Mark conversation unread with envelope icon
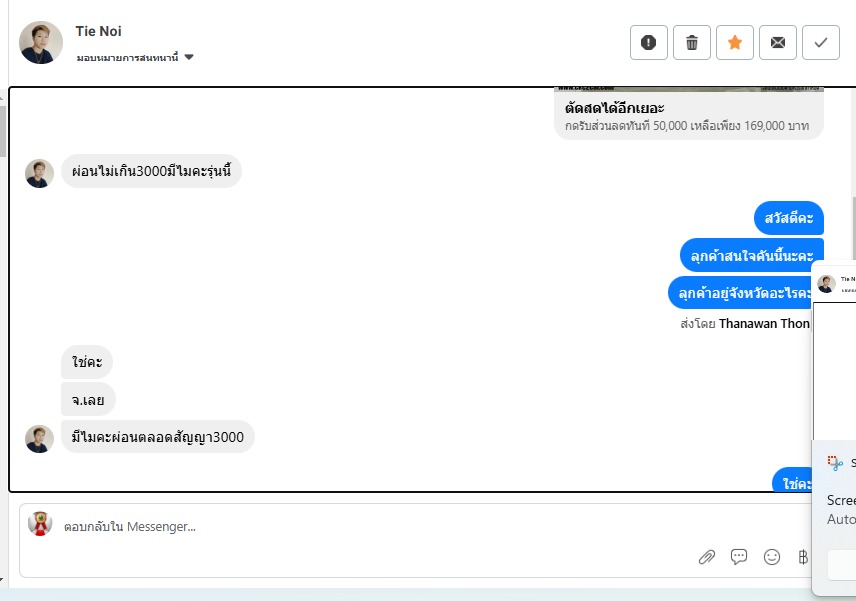The height and width of the screenshot is (601, 856). (778, 42)
